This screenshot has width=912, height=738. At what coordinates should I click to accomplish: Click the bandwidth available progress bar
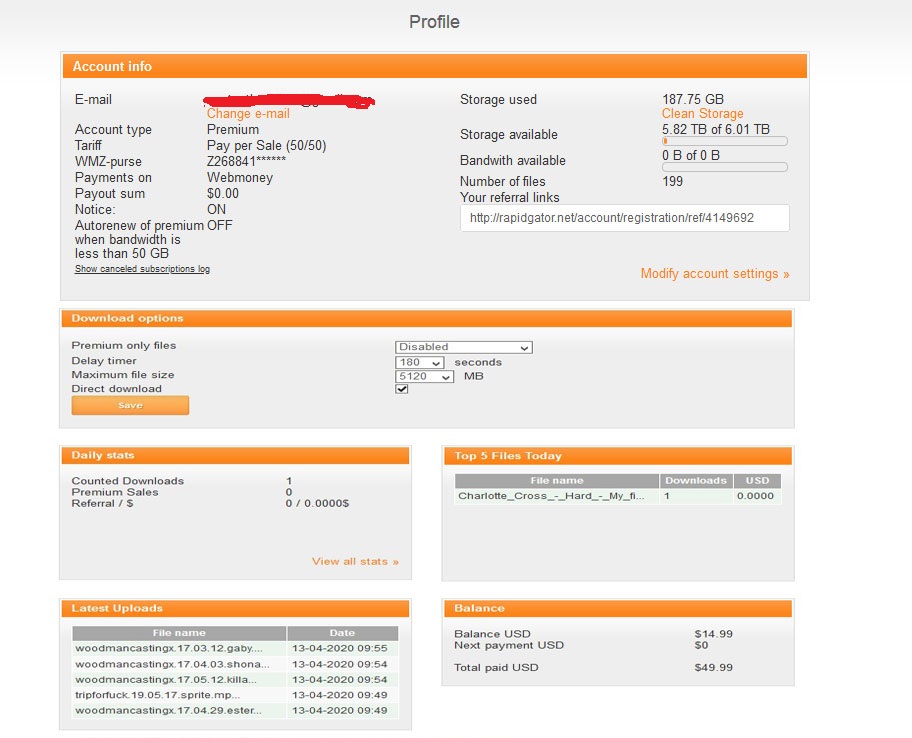[724, 167]
